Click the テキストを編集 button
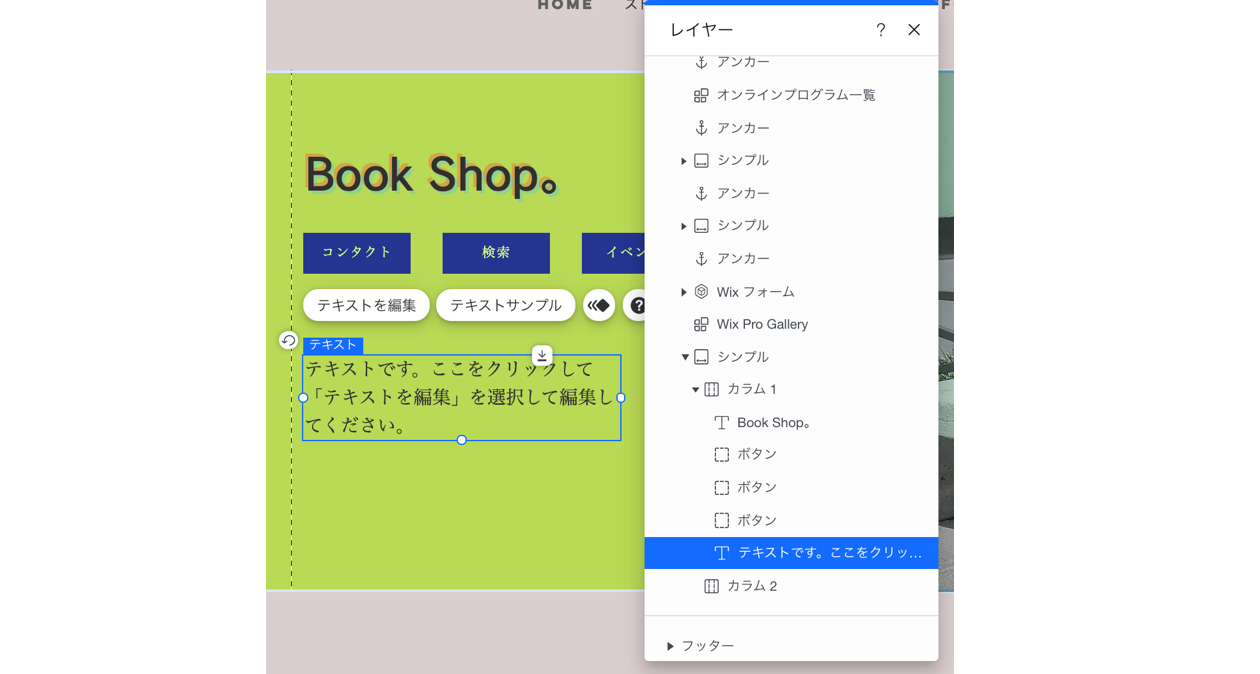1260x674 pixels. [366, 305]
